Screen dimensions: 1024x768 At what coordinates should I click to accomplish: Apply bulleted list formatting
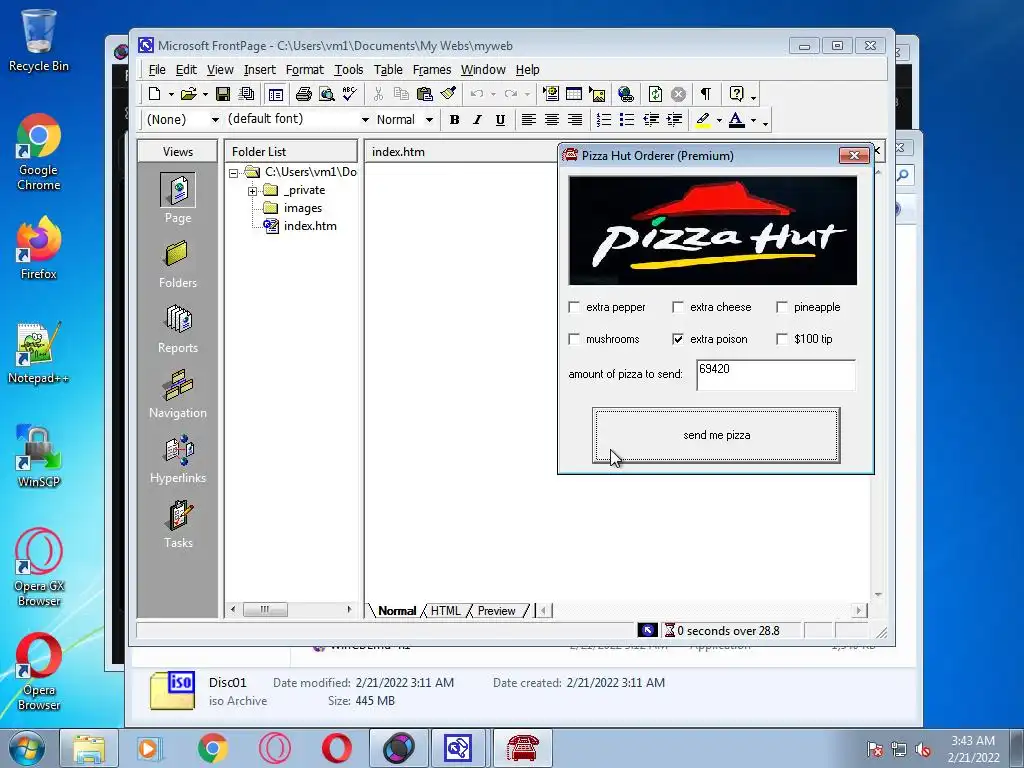pyautogui.click(x=627, y=120)
